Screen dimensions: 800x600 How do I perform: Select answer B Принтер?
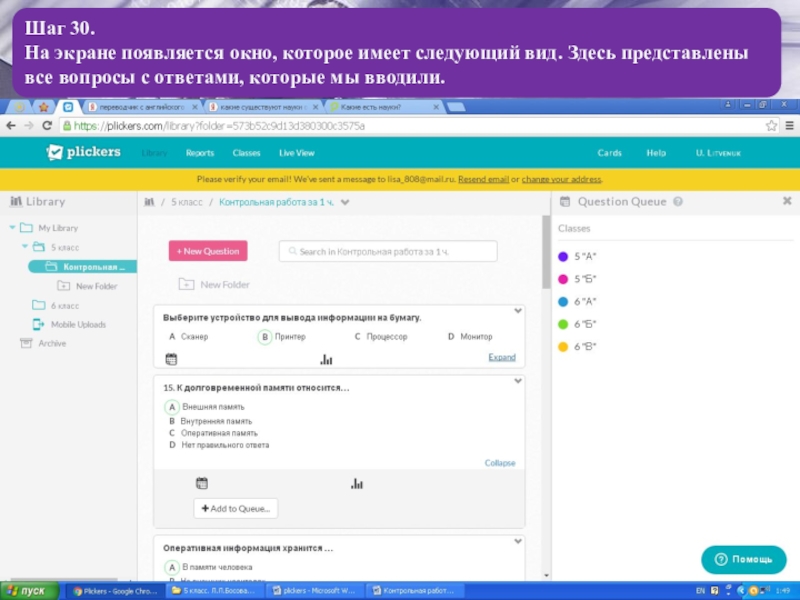tap(282, 337)
